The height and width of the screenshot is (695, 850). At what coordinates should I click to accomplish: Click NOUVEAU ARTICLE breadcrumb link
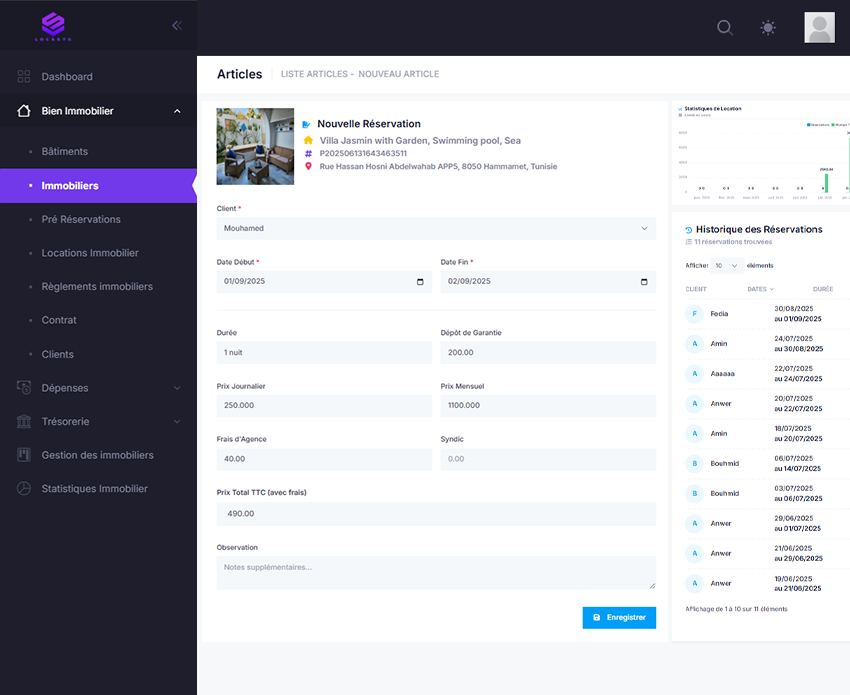coord(398,74)
